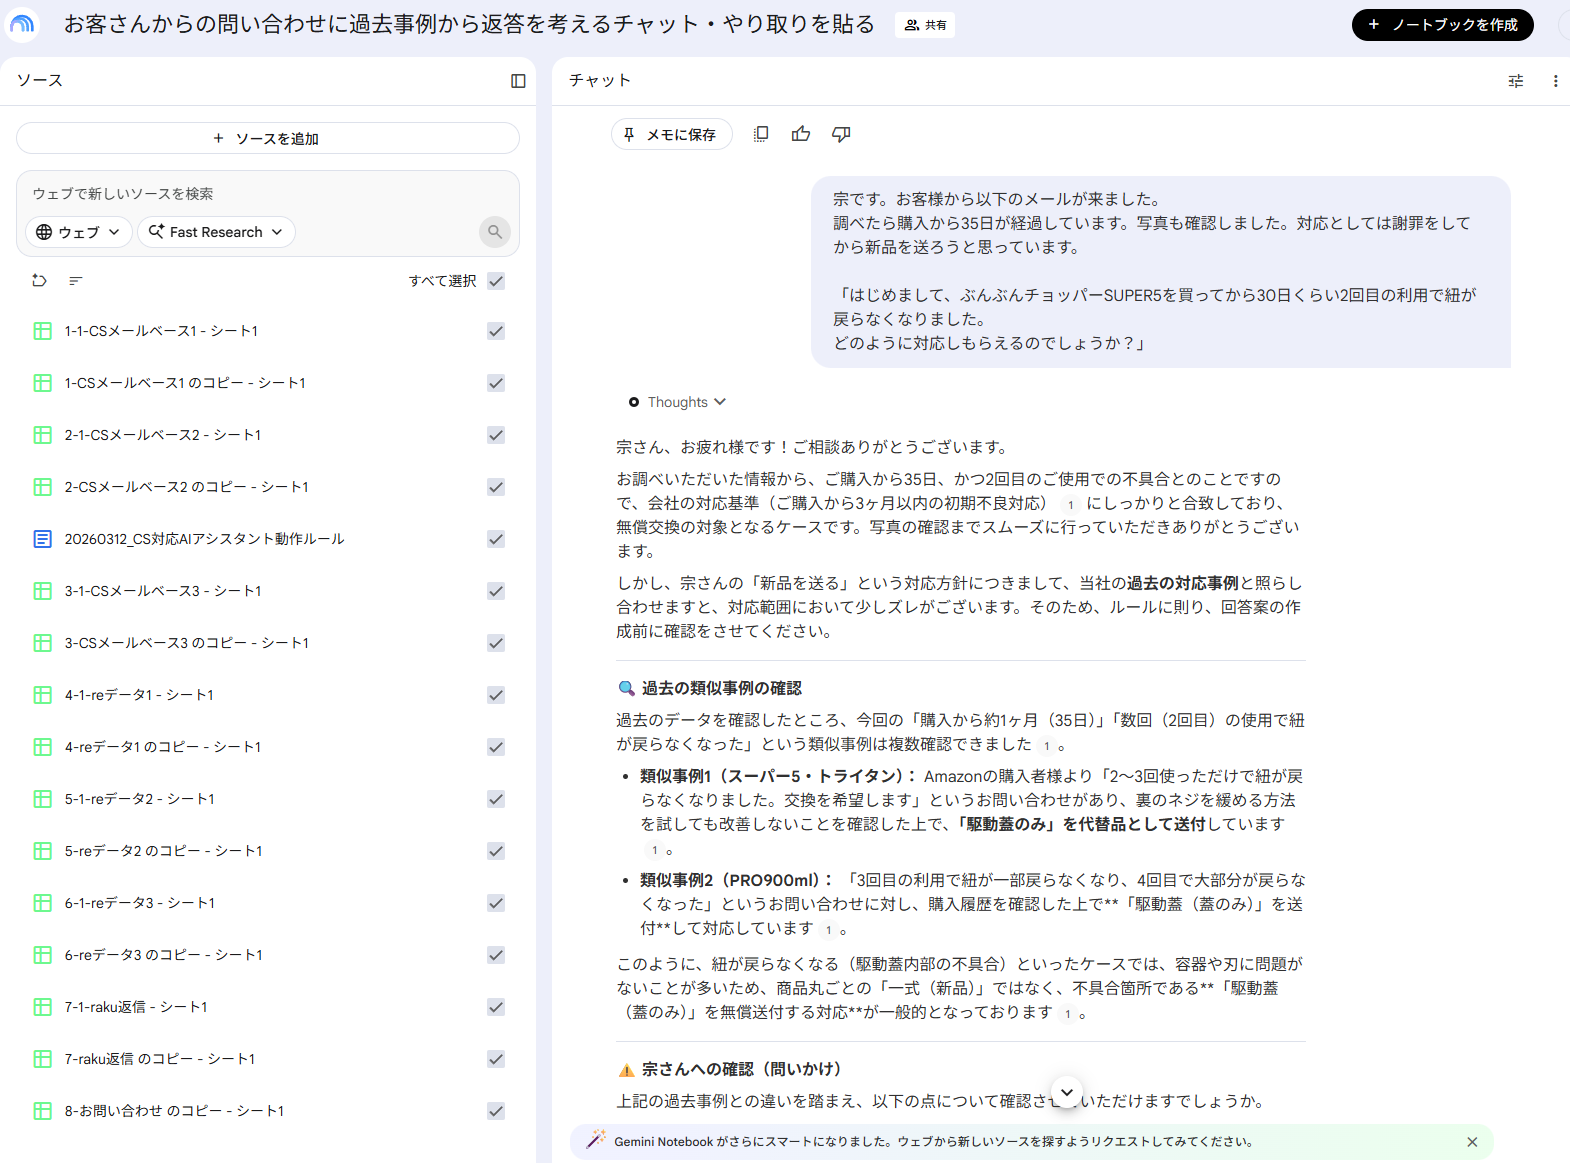1570x1163 pixels.
Task: Click sheet icon of 8-お問い合わせ のコピー
Action: pos(43,1111)
